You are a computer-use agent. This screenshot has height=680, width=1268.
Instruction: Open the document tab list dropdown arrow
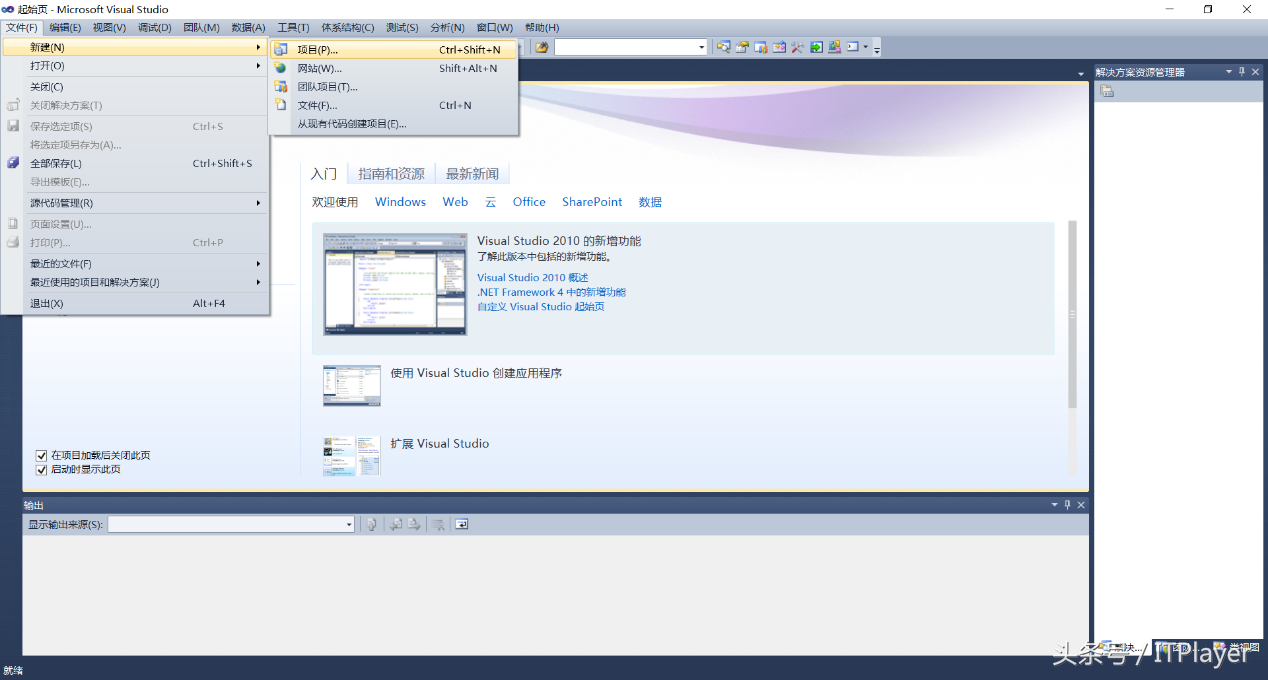coord(1081,74)
